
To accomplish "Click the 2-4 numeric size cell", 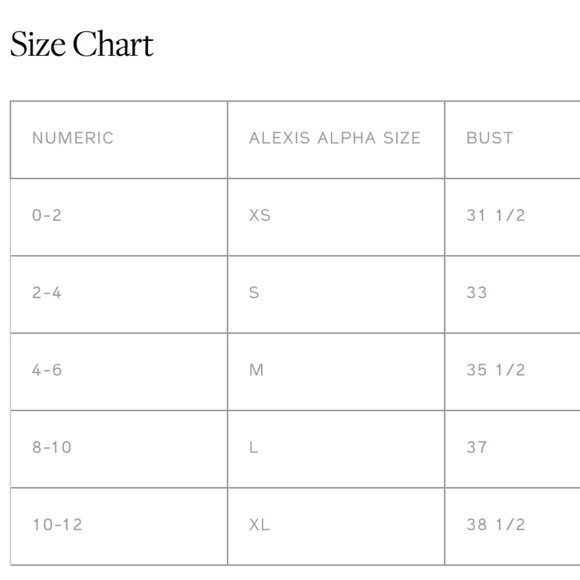I will 119,294.
